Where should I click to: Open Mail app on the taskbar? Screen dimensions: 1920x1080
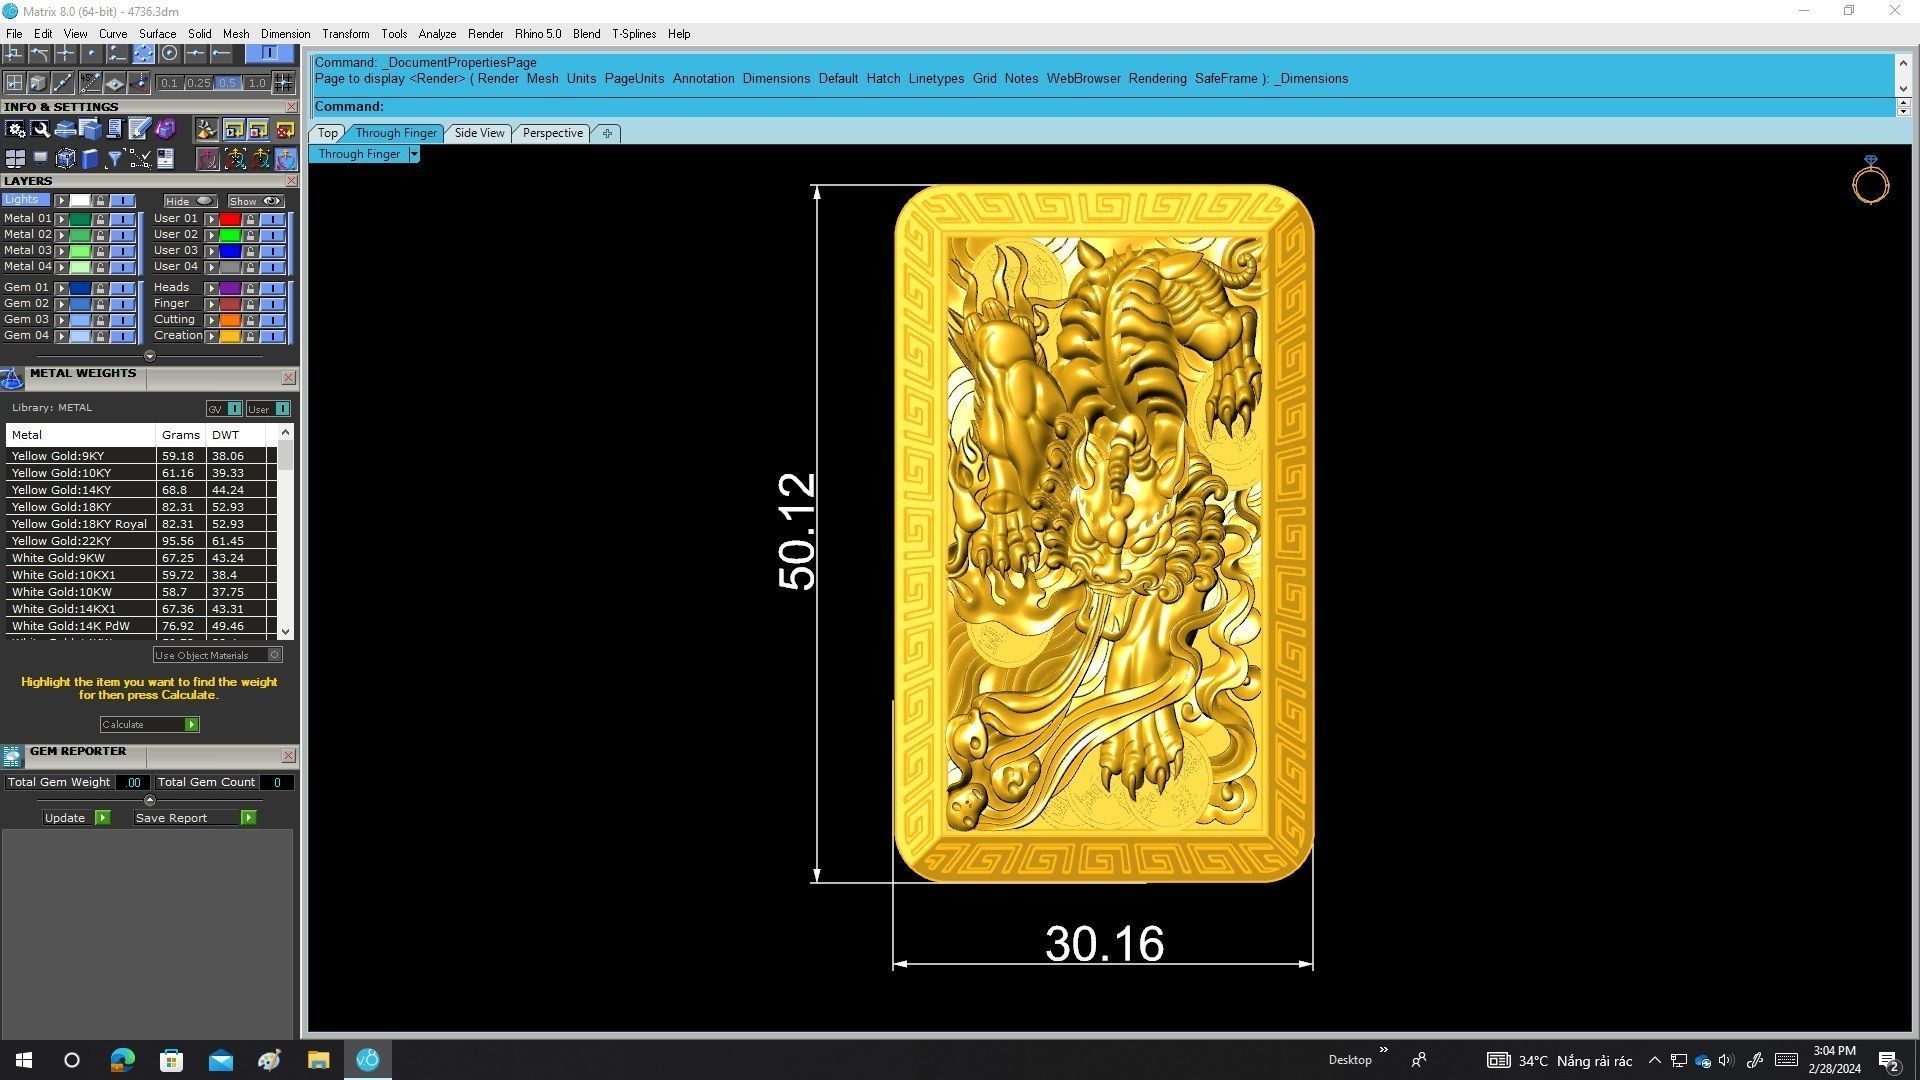pyautogui.click(x=220, y=1060)
